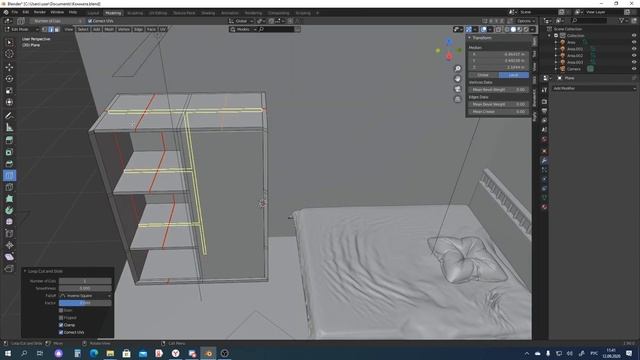Open shading options dropdown arrow
Image resolution: width=640 pixels, height=360 pixels.
tap(533, 29)
